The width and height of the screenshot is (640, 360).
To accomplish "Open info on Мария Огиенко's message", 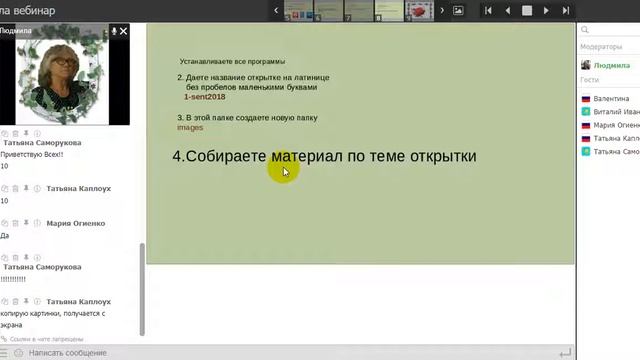I will [37, 223].
